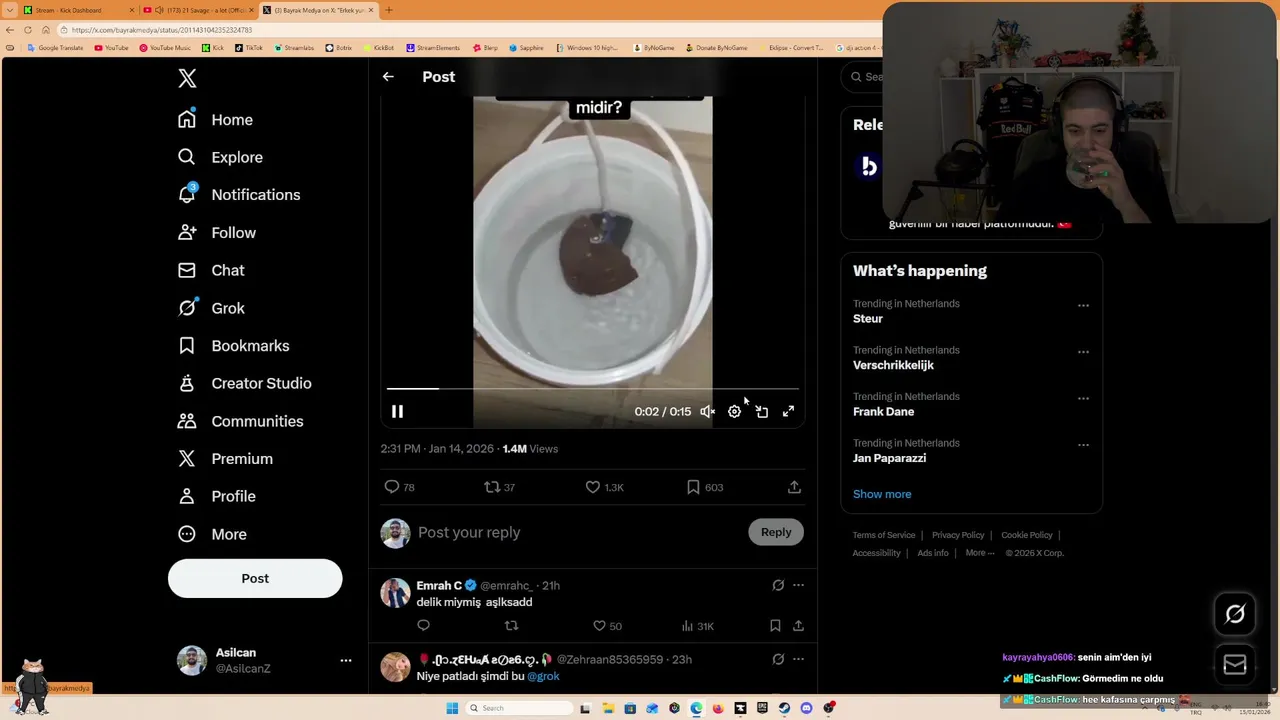The width and height of the screenshot is (1280, 720).
Task: Open options for Frank Dane trend
Action: [x=1083, y=398]
